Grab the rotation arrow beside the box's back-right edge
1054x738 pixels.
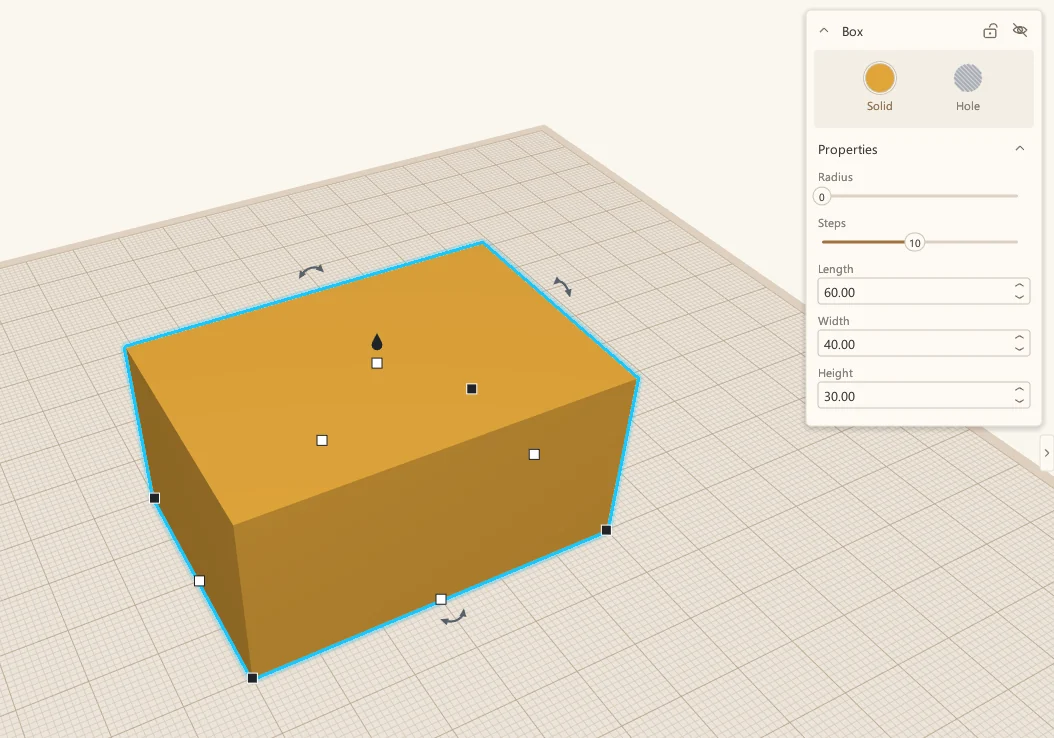[563, 286]
